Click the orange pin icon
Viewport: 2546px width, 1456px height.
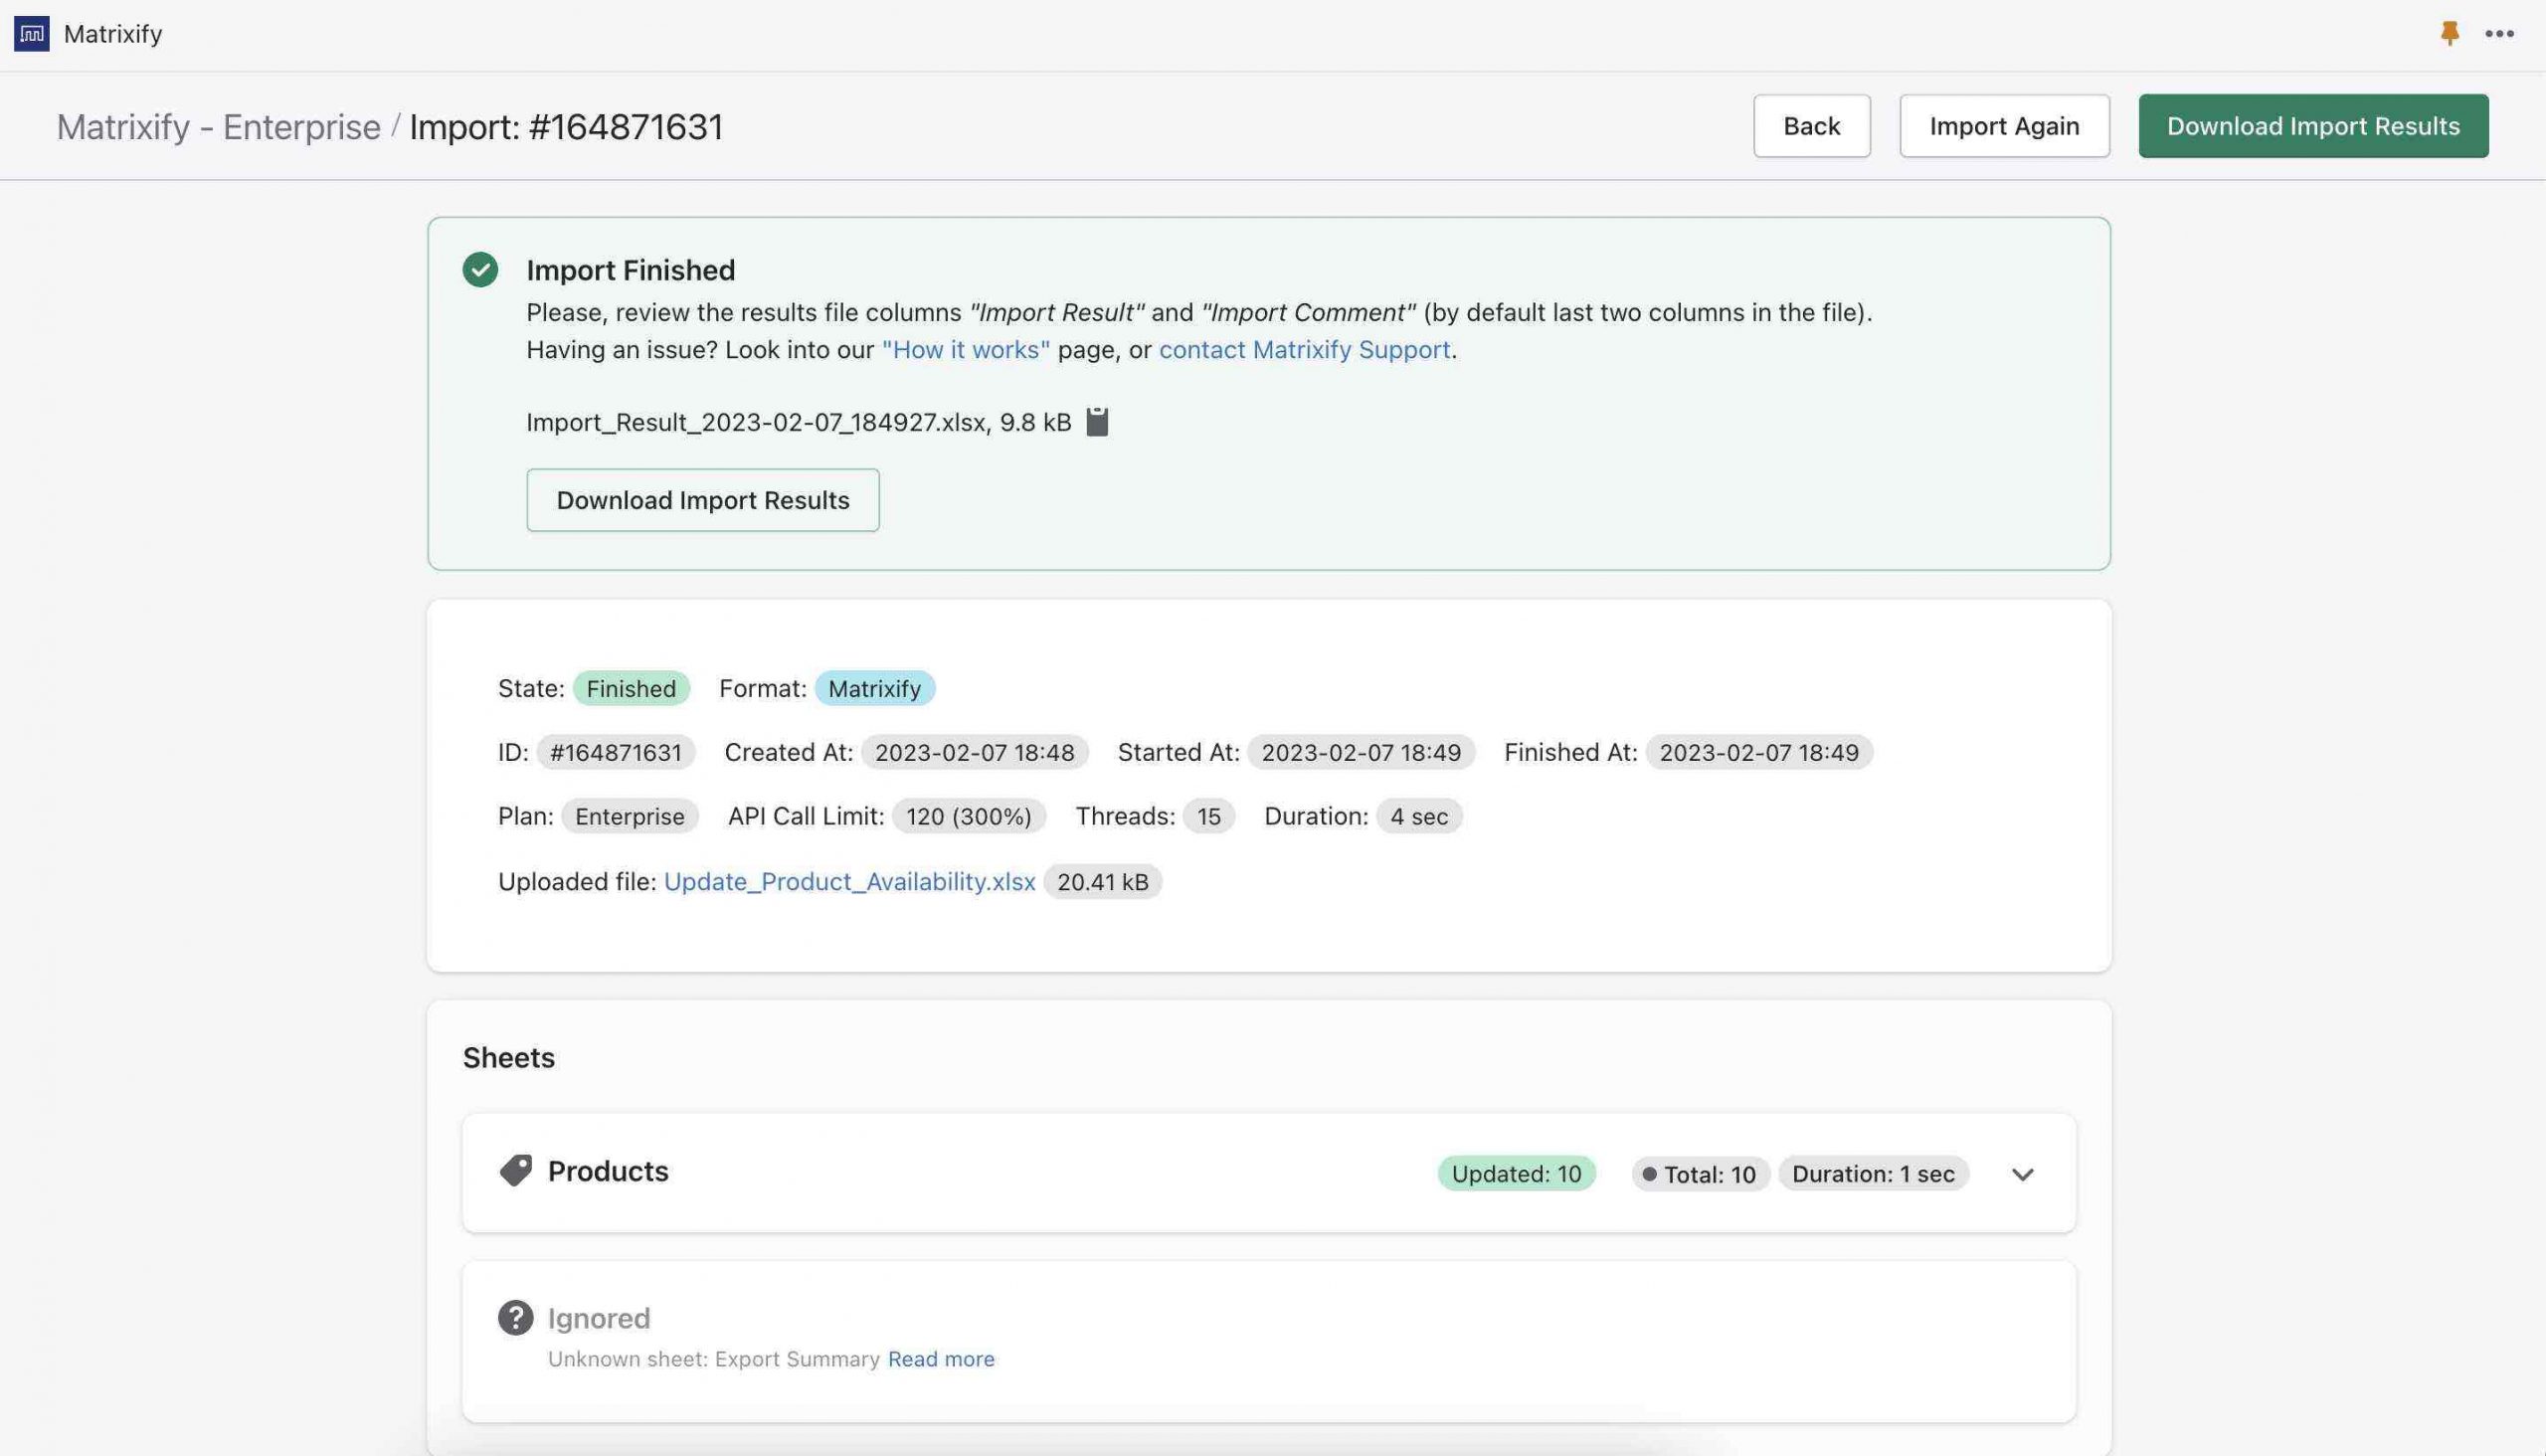click(2449, 33)
